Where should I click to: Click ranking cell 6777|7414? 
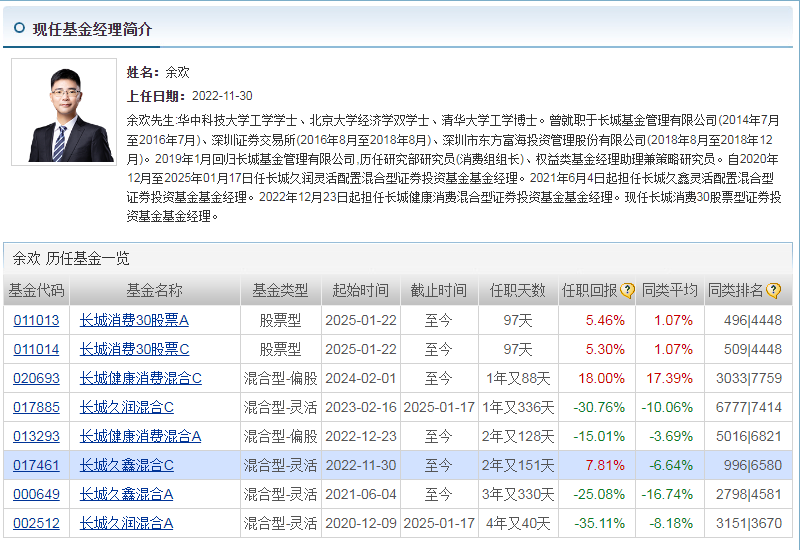pos(748,408)
